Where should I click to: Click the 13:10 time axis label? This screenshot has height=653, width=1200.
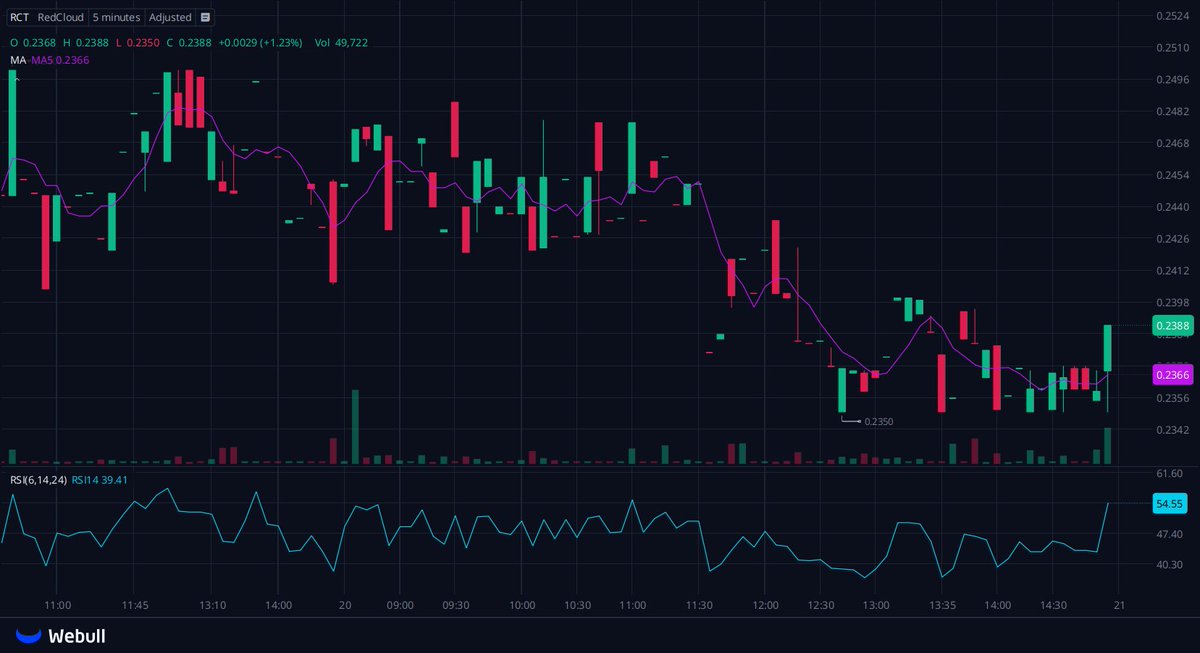(212, 606)
